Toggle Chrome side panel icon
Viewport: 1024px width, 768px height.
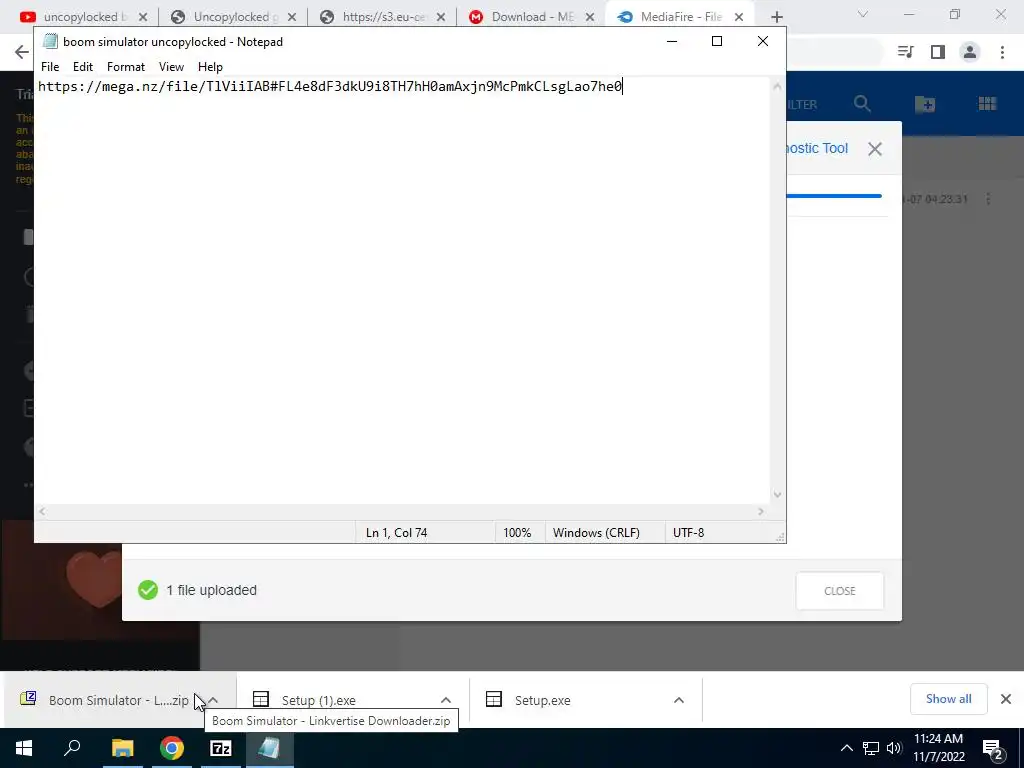(938, 52)
